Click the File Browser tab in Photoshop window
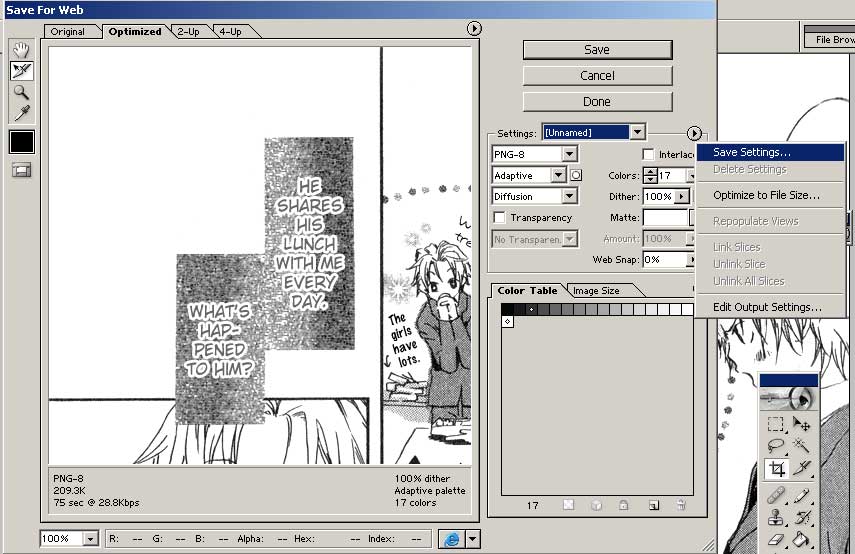This screenshot has height=554, width=855. [830, 39]
